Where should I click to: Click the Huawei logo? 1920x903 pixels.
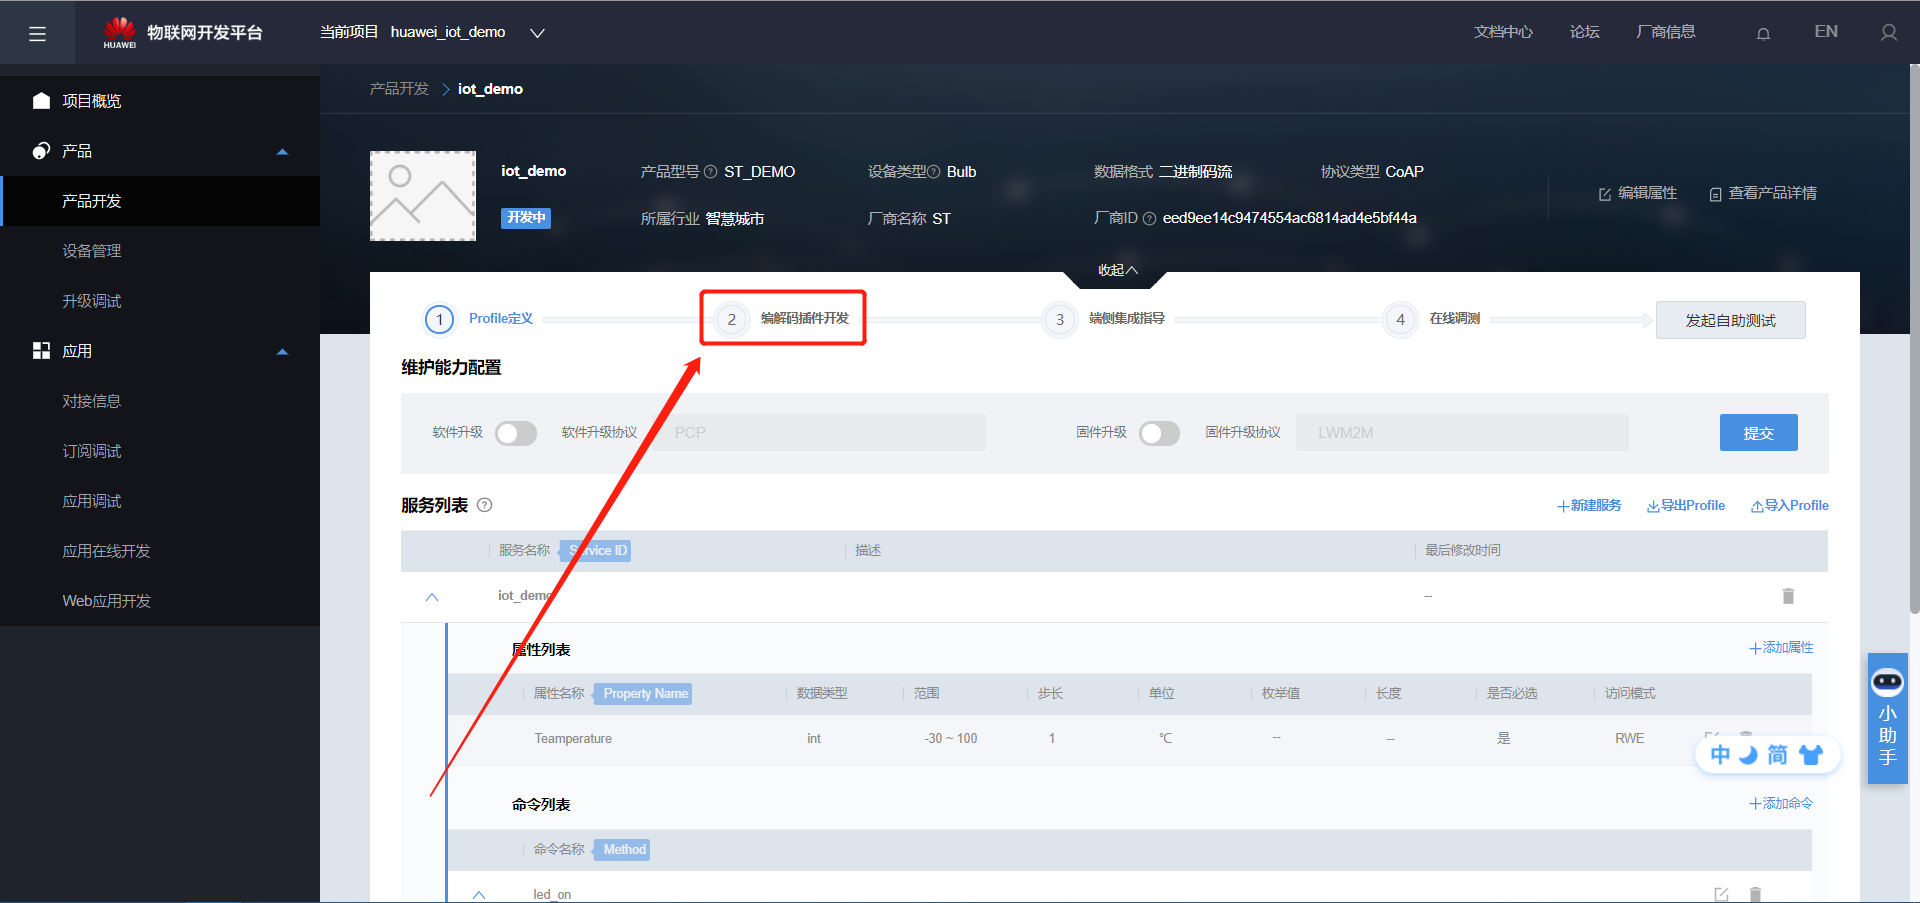tap(119, 32)
